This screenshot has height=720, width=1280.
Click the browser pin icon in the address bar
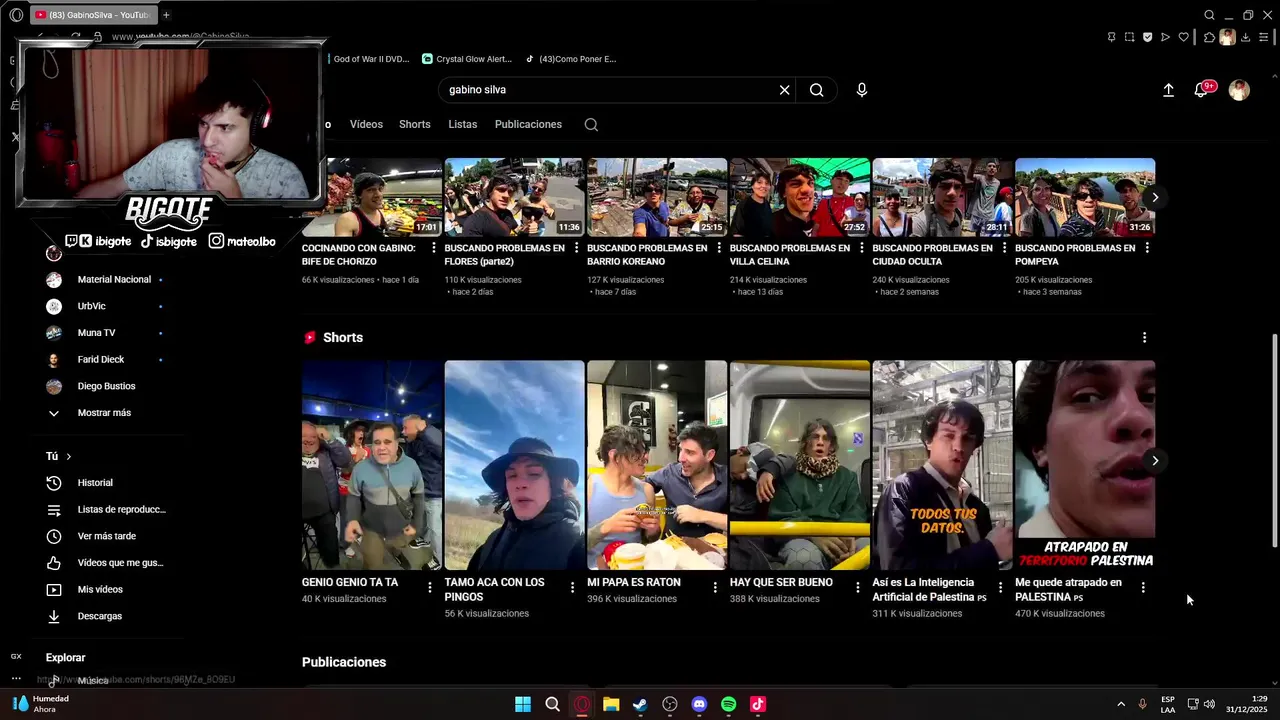(x=1111, y=37)
